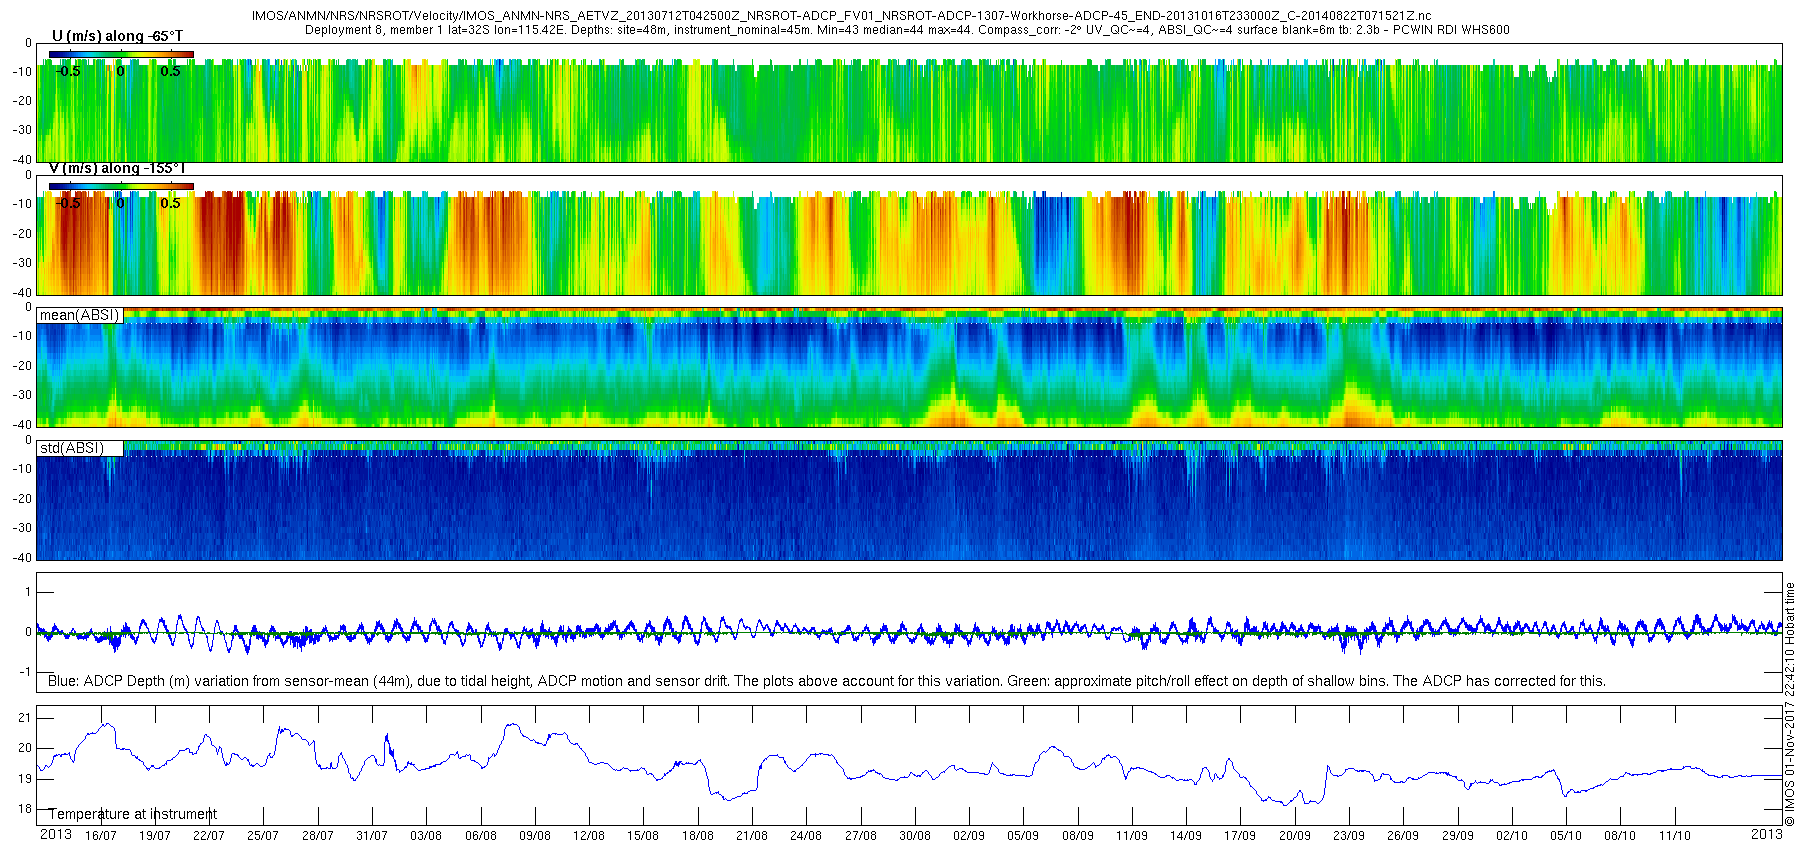Click the vertical IMOS copyright timestamp text
1800x850 pixels.
click(1790, 704)
